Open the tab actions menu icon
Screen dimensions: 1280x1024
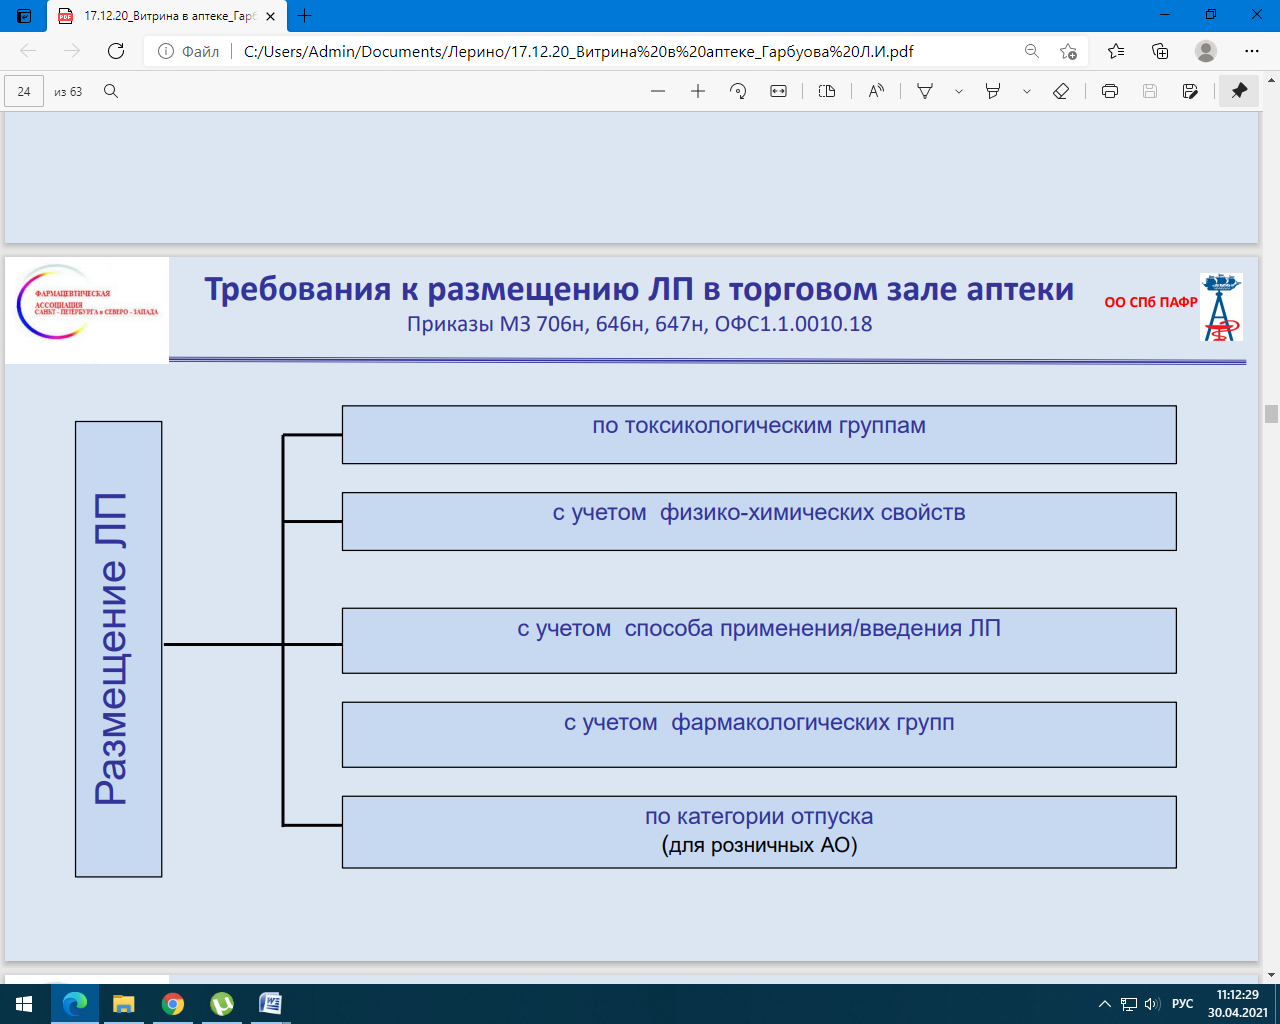pyautogui.click(x=24, y=16)
